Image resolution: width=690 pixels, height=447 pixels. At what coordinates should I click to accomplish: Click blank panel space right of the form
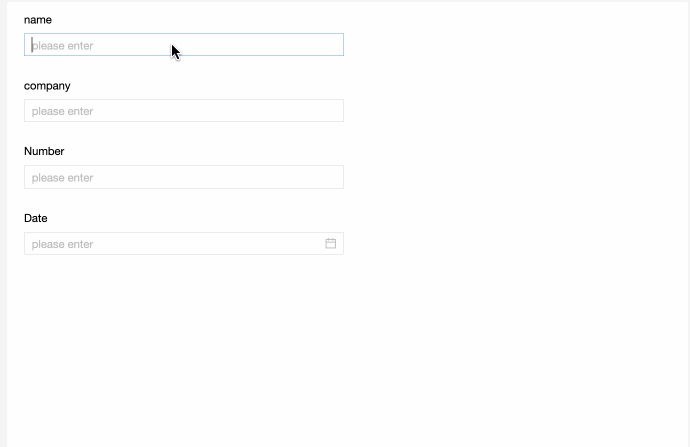tap(515, 176)
